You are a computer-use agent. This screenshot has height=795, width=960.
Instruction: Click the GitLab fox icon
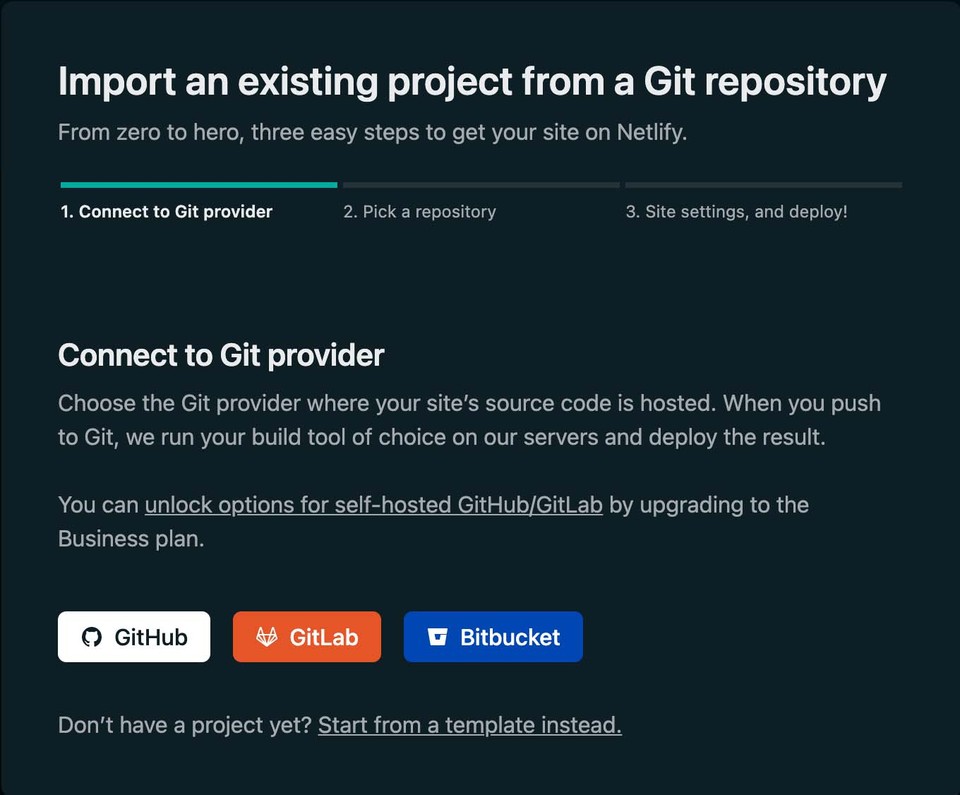click(268, 636)
